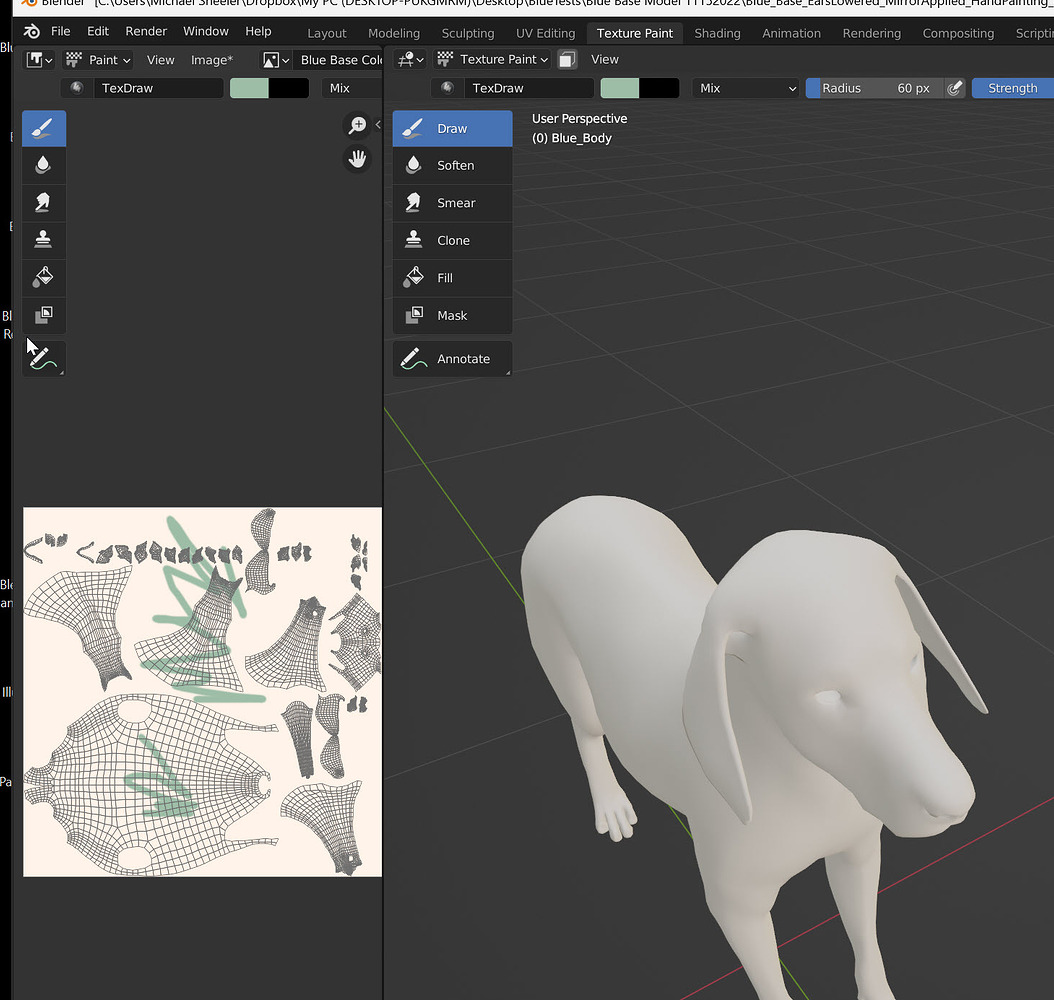This screenshot has height=1000, width=1054.
Task: Open the 3D viewport editor type selector
Action: point(410,60)
